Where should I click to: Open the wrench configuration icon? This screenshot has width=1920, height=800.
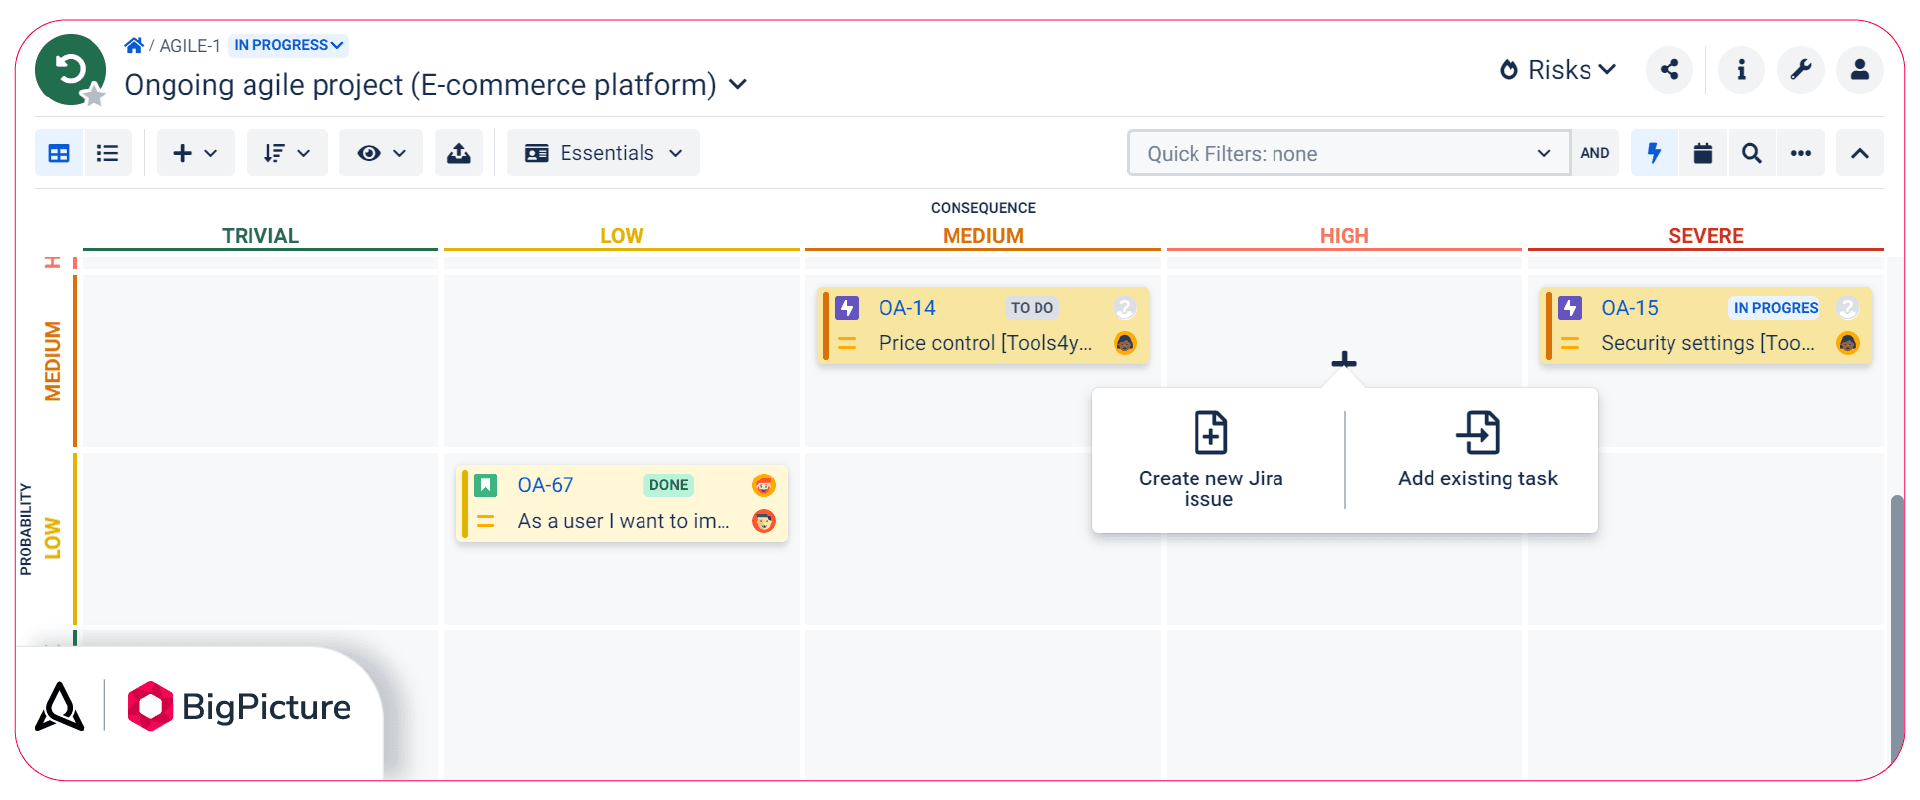tap(1801, 70)
